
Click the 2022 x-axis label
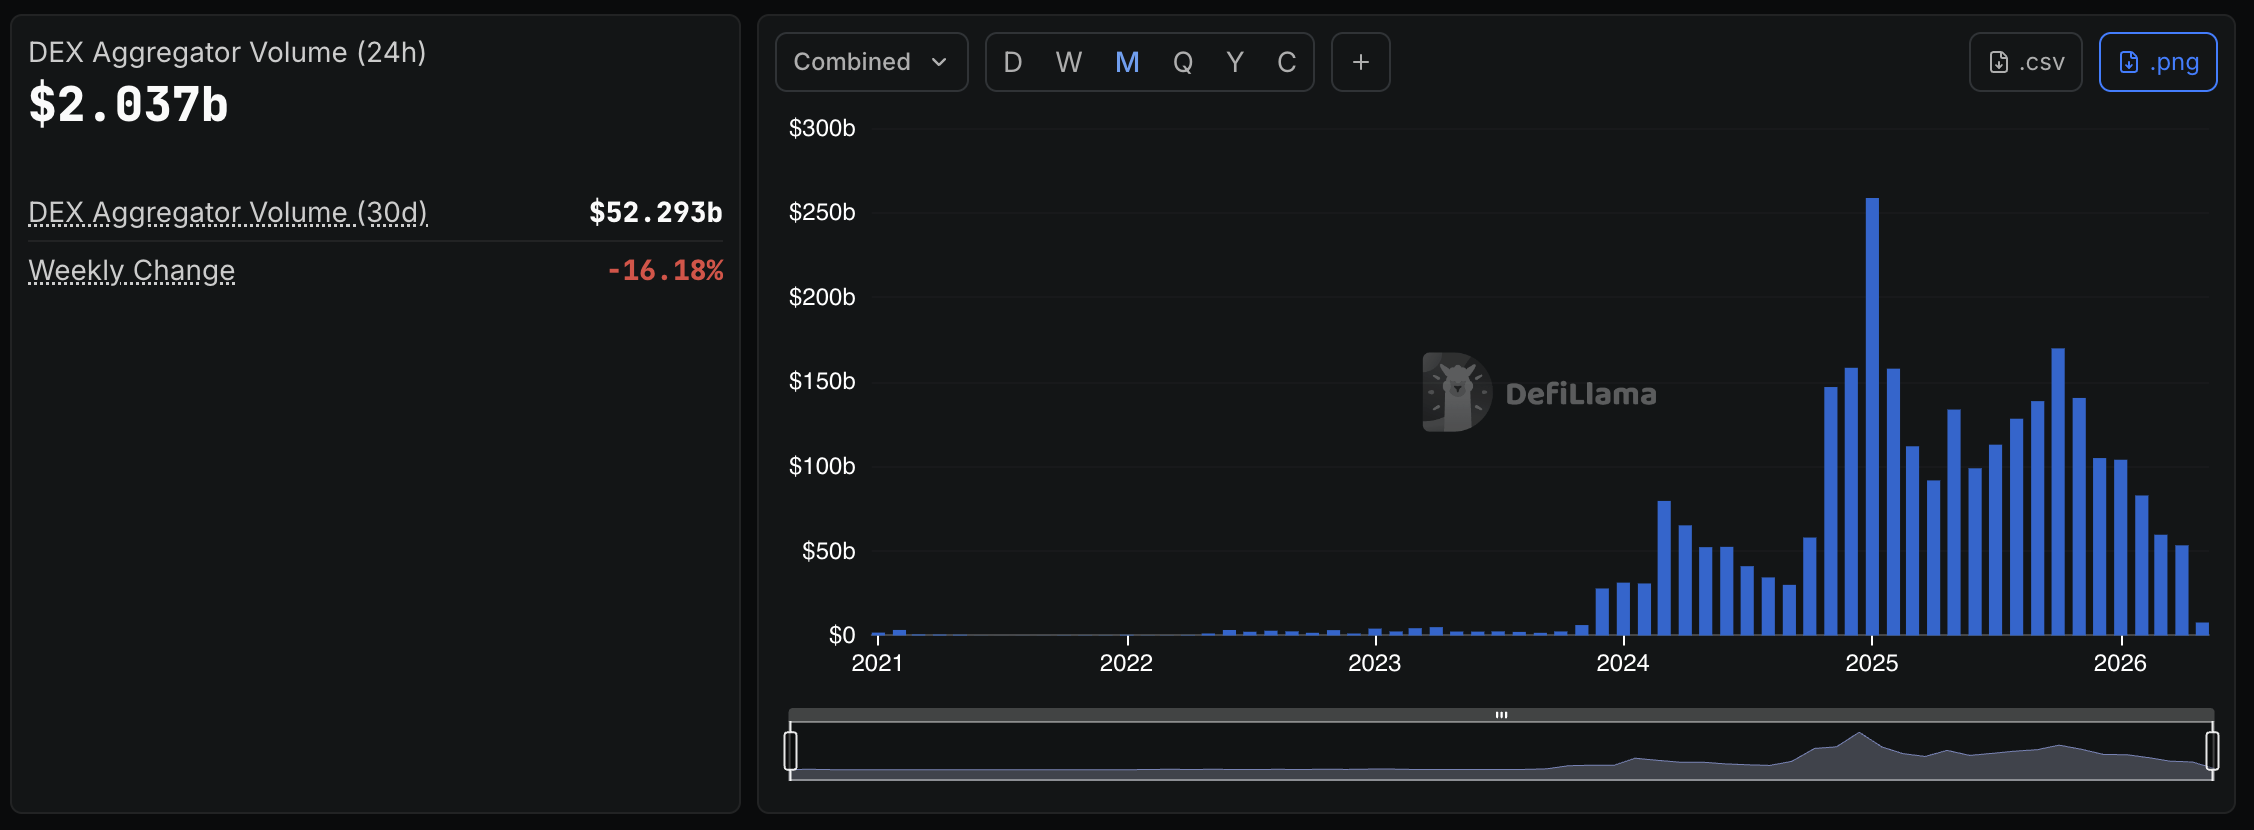coord(1126,663)
